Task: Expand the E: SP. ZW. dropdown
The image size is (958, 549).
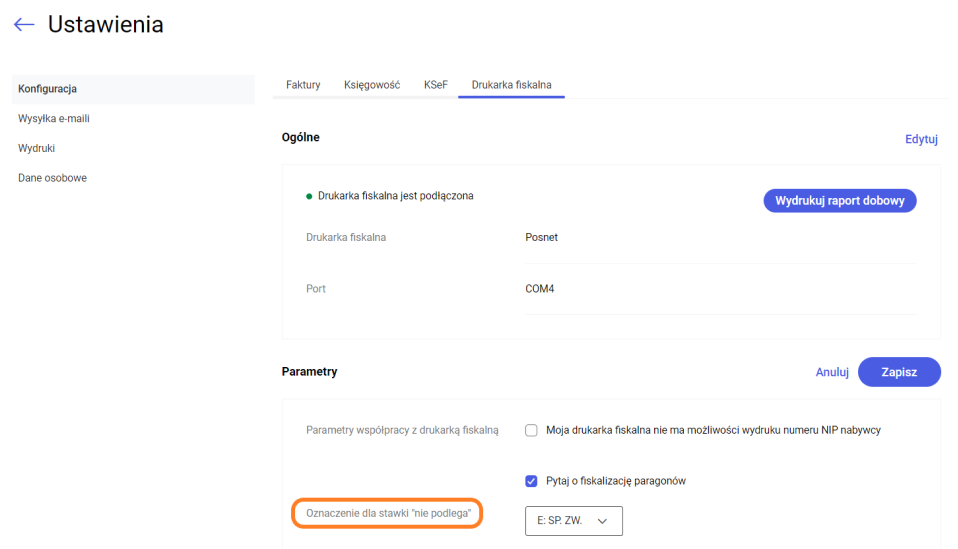Action: click(x=573, y=521)
